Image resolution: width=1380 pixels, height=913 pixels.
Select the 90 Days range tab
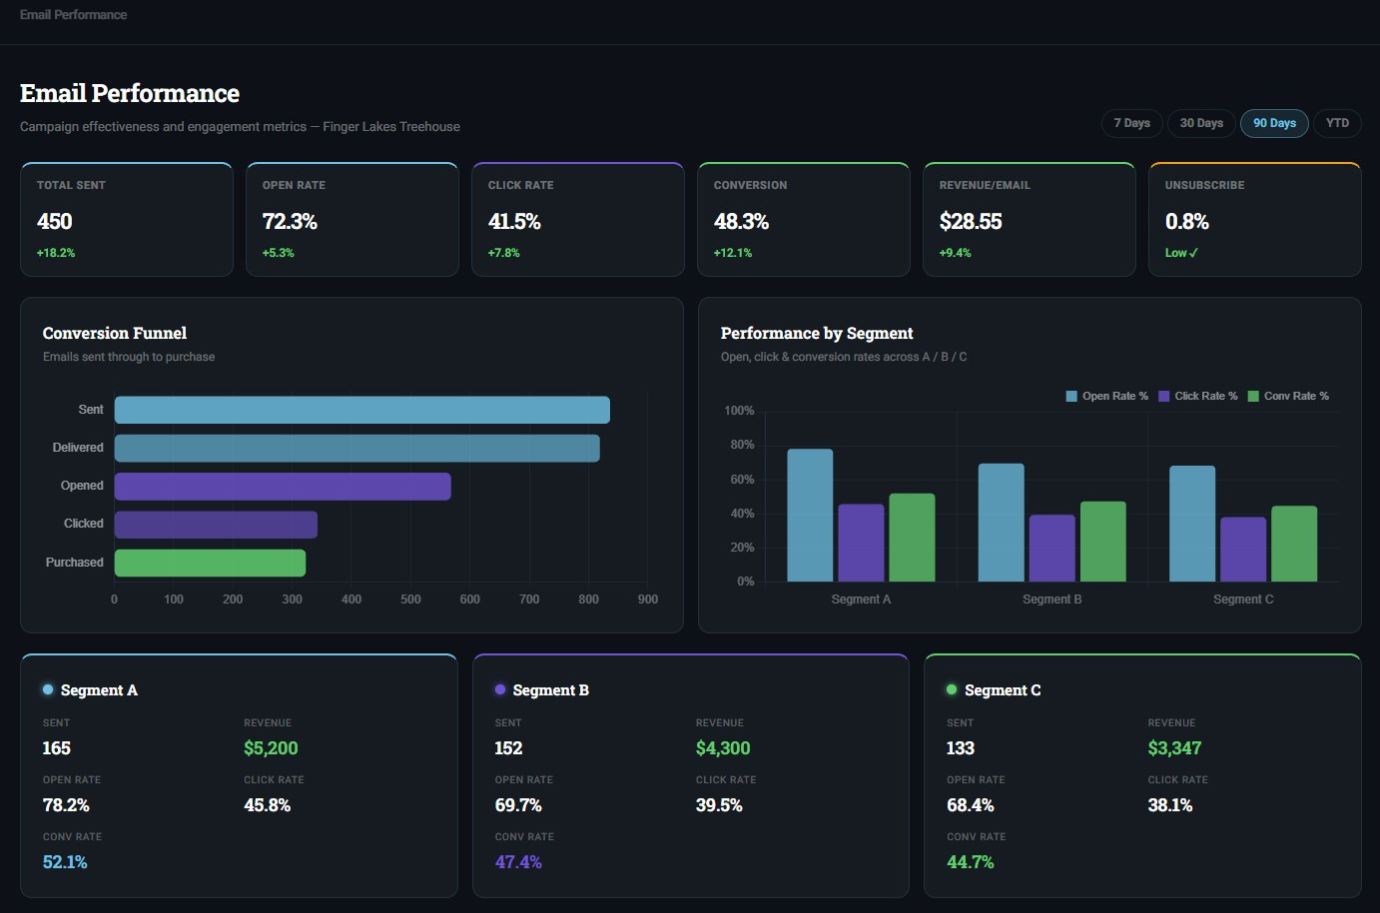pyautogui.click(x=1274, y=123)
